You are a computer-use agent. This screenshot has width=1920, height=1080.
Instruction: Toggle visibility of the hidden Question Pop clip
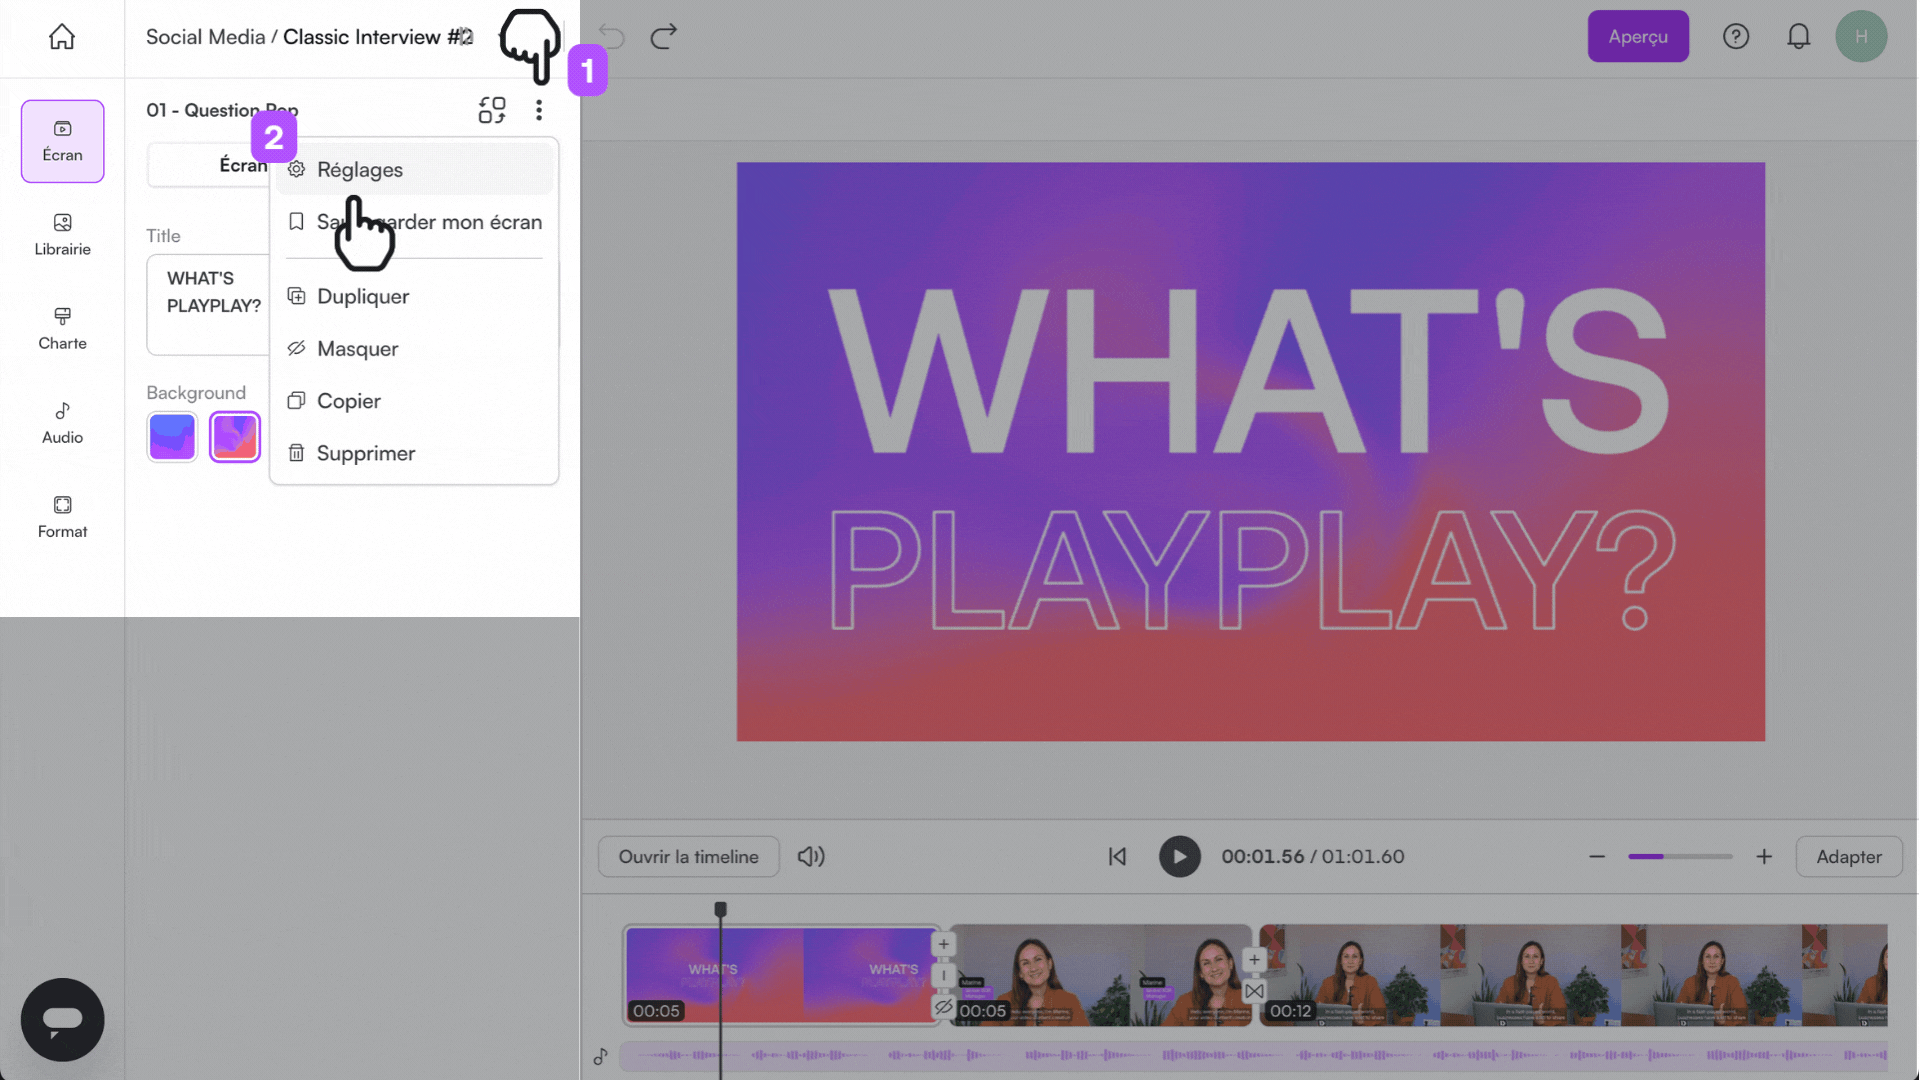(943, 1008)
